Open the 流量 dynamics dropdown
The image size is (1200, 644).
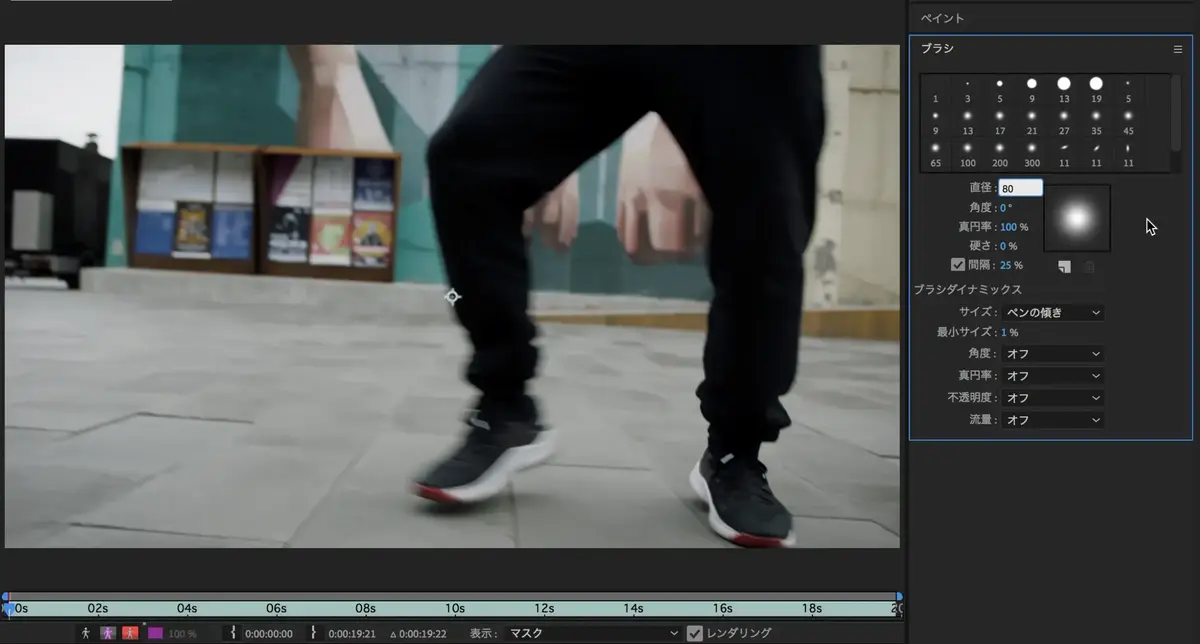(x=1052, y=420)
